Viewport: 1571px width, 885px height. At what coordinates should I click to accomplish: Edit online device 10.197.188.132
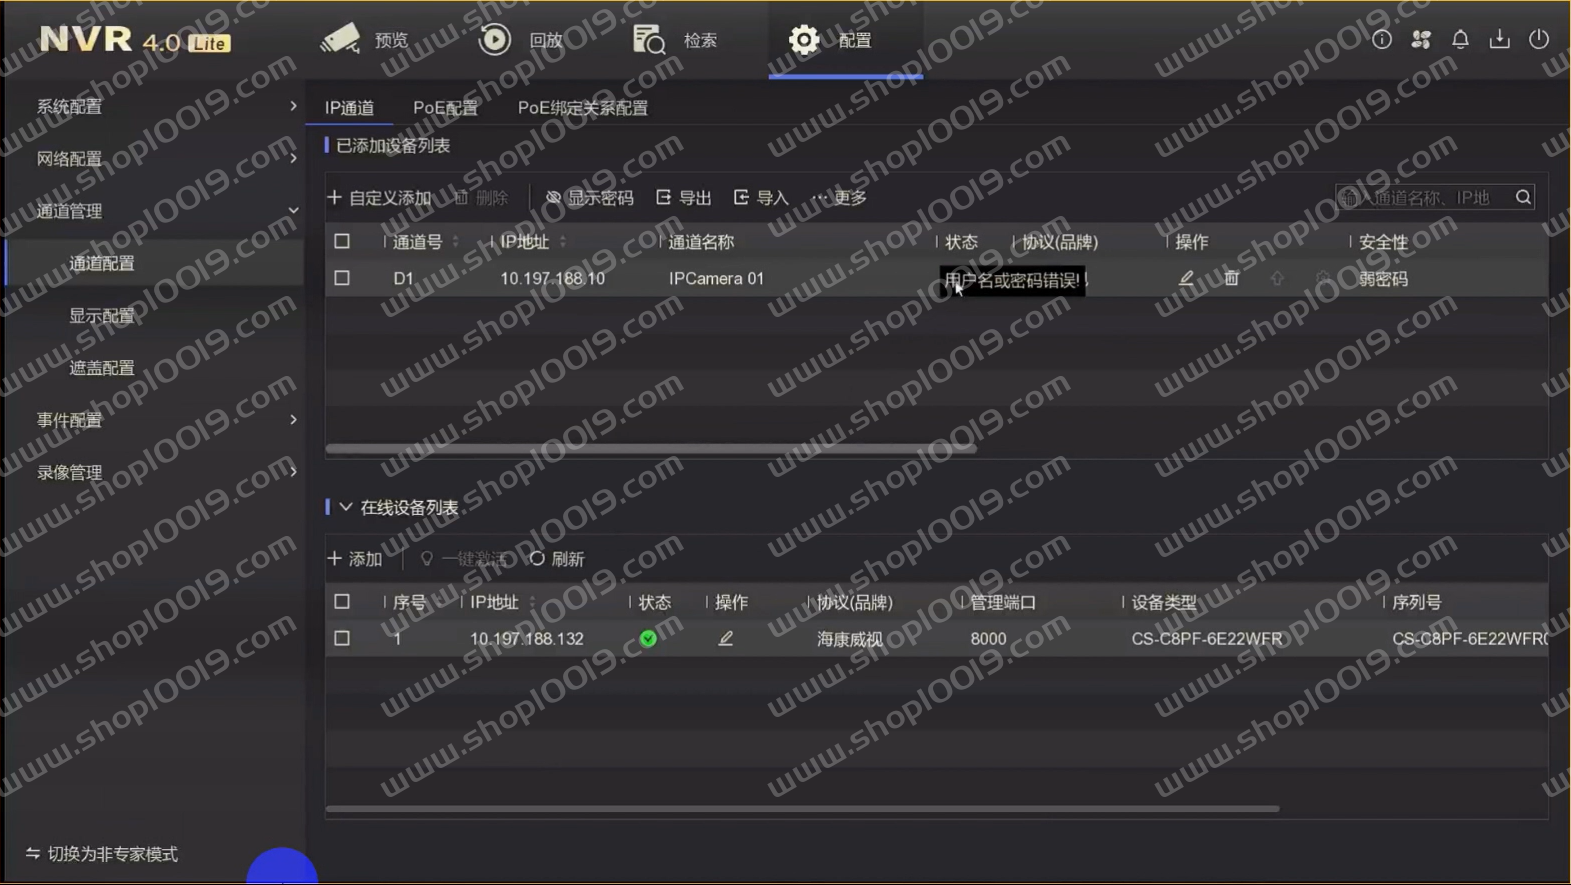point(726,638)
